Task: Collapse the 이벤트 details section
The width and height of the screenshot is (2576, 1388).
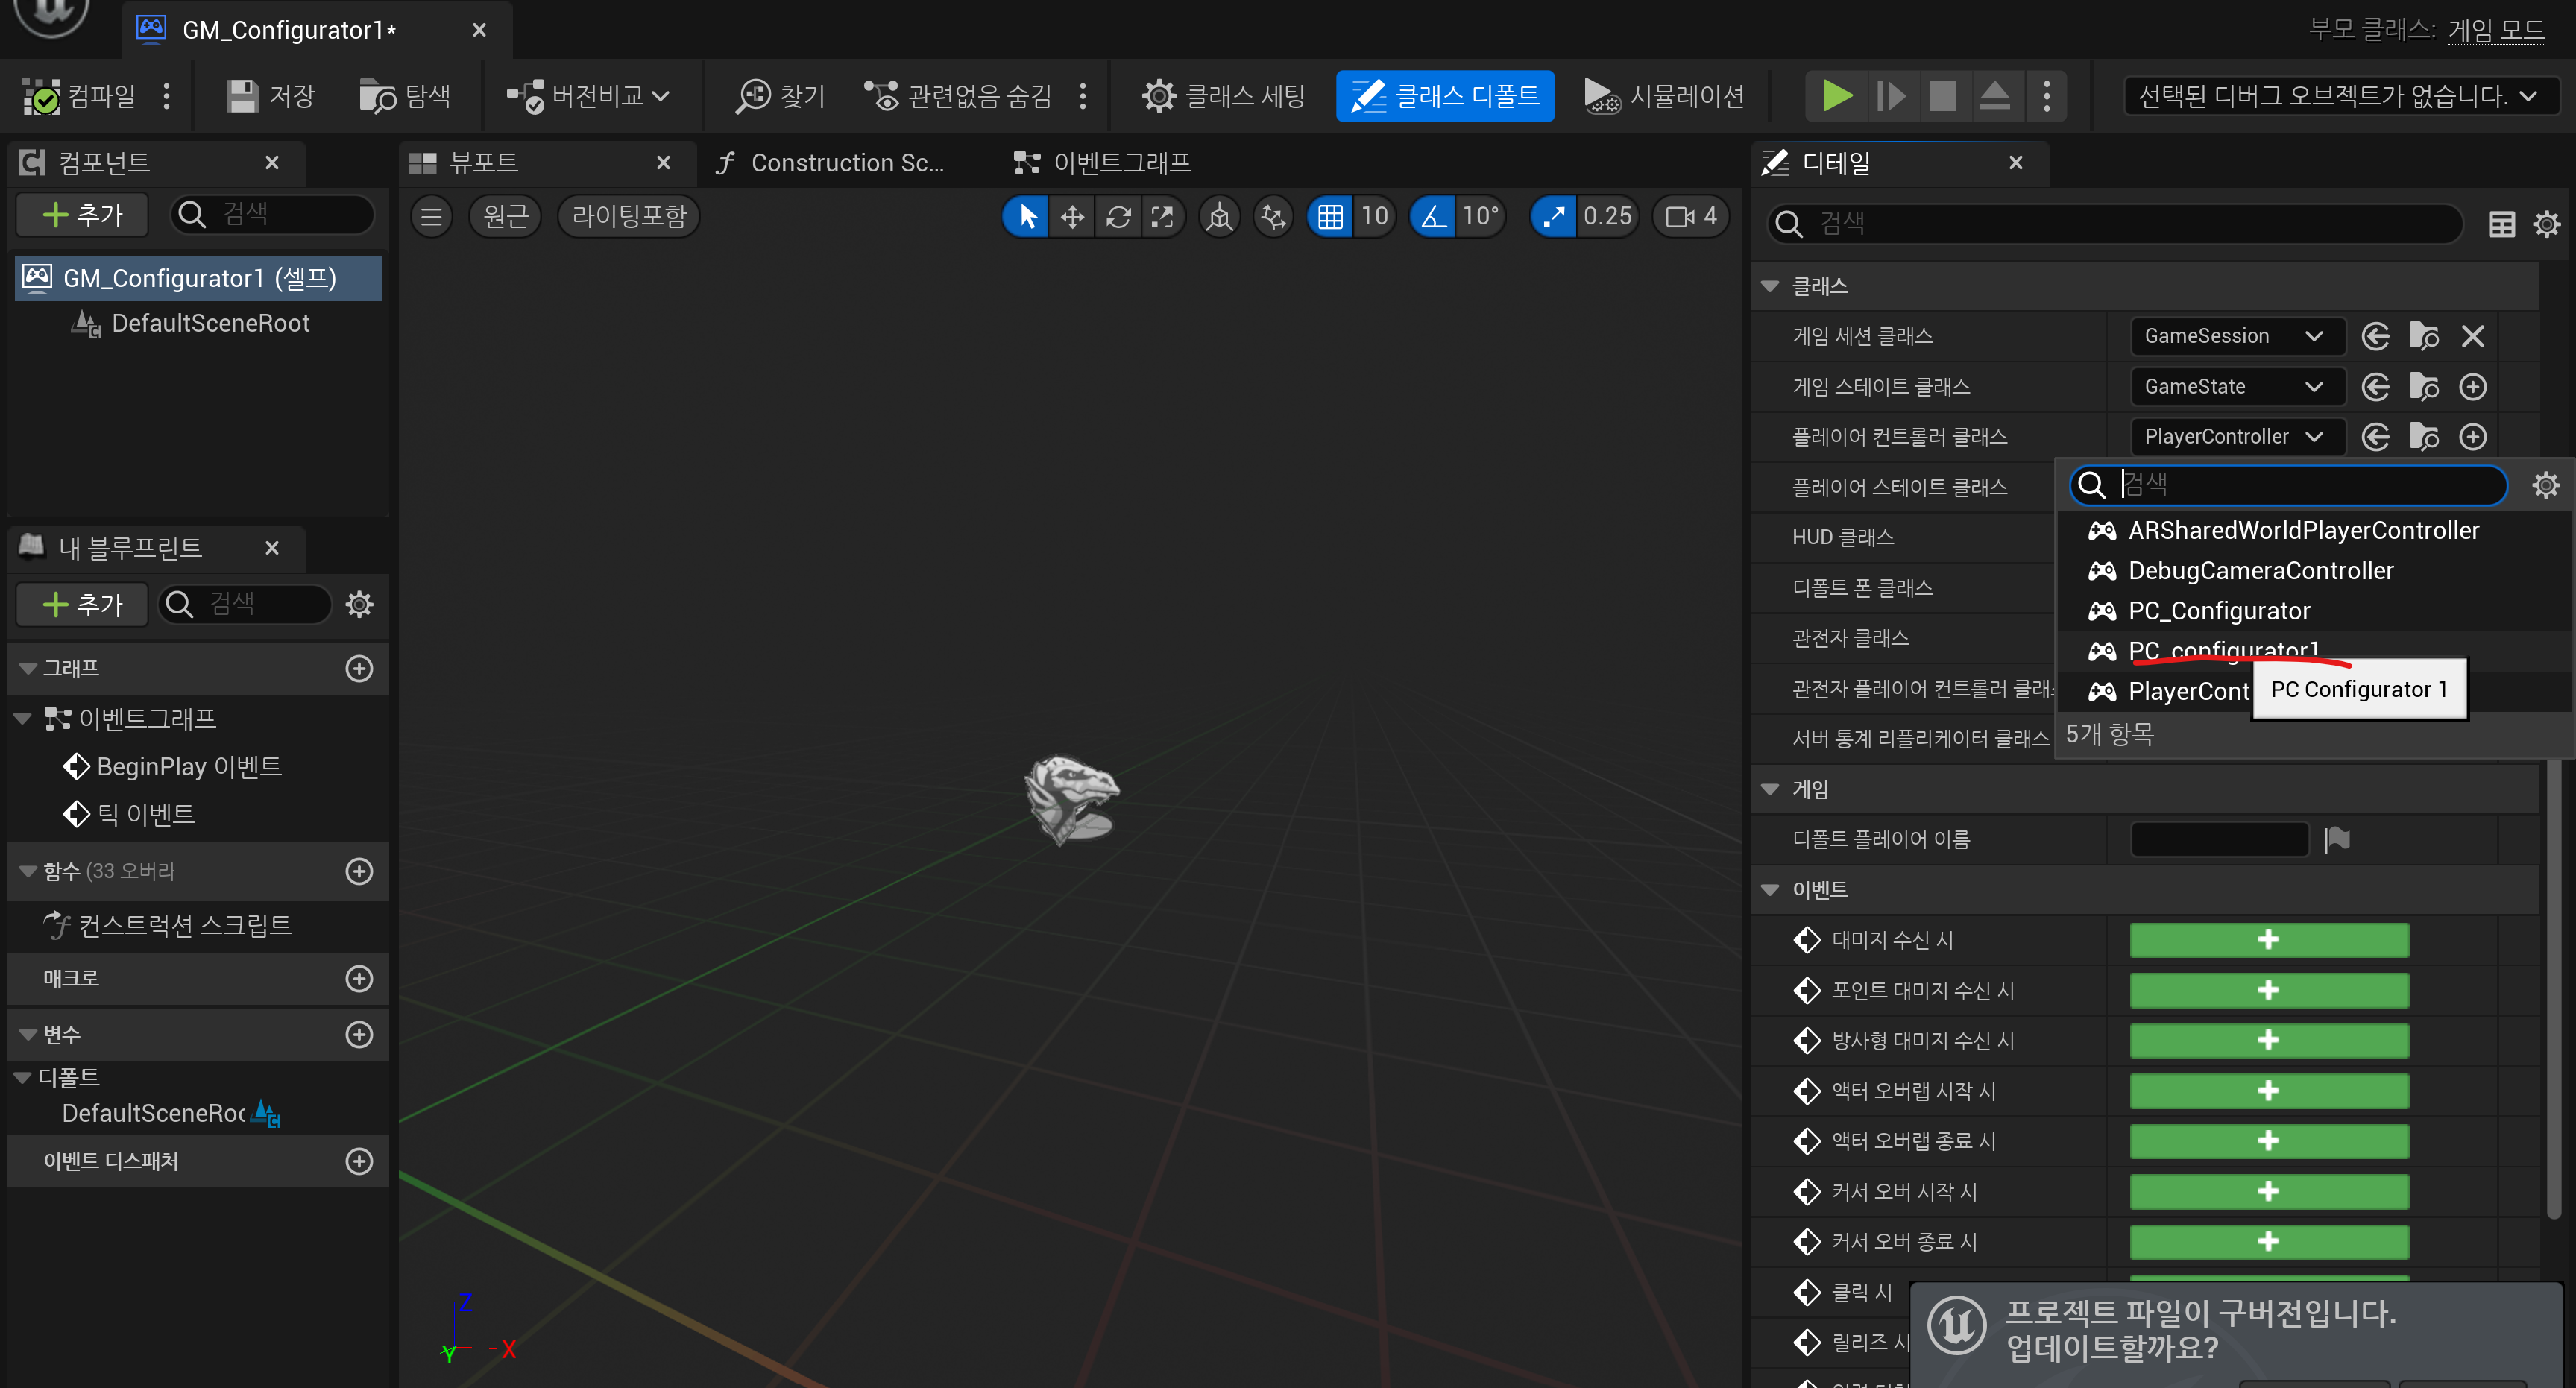Action: 1770,890
